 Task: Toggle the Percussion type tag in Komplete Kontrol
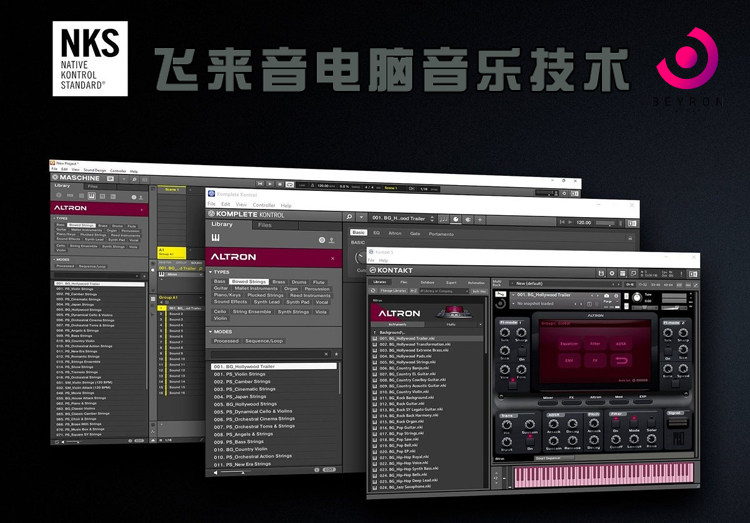pyautogui.click(x=317, y=289)
